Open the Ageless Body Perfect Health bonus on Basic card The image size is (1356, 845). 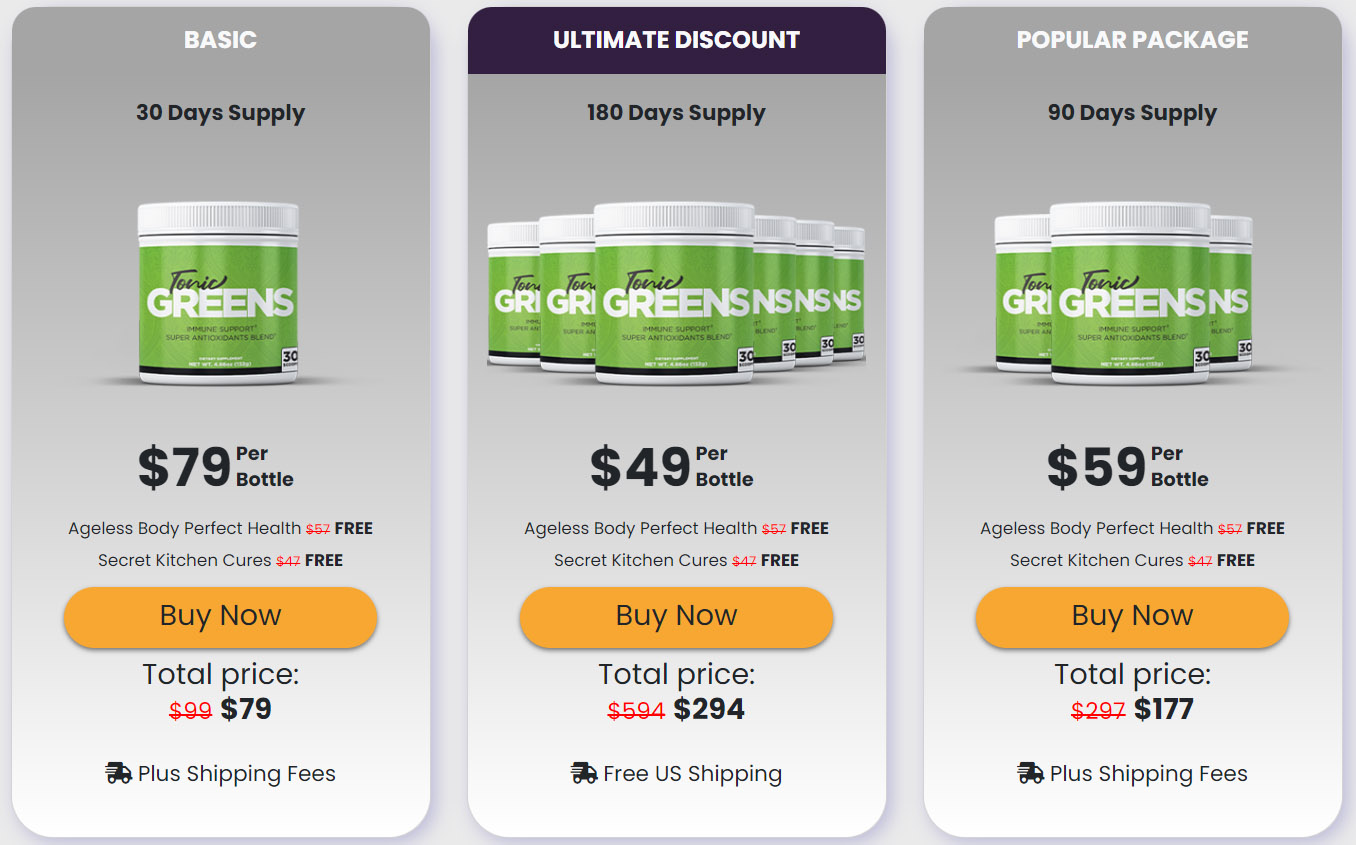pos(220,528)
